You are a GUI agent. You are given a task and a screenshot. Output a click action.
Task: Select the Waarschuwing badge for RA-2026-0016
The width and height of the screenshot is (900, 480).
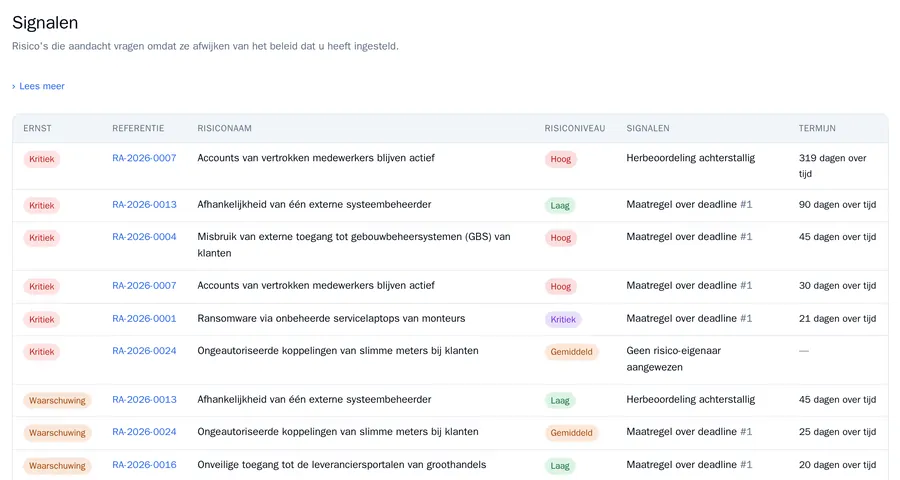click(x=57, y=466)
